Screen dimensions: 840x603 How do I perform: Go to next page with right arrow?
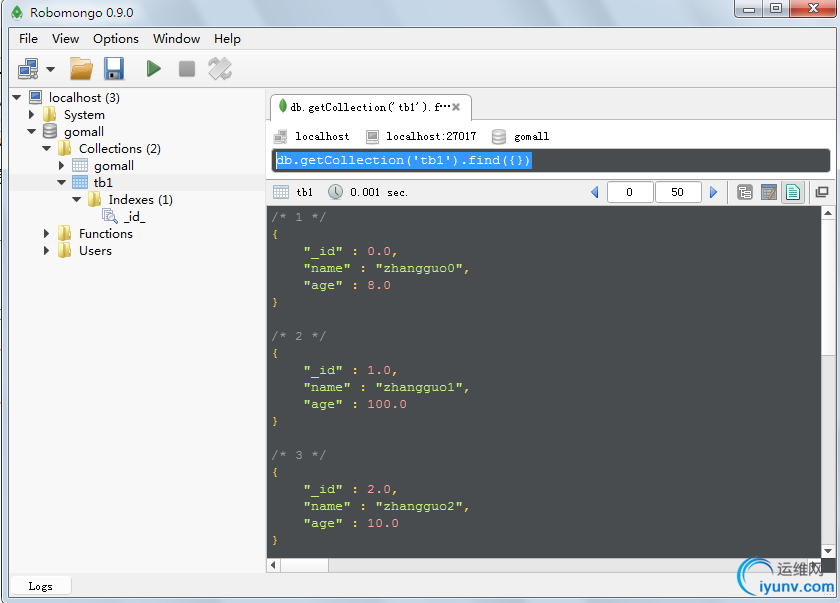pyautogui.click(x=713, y=192)
